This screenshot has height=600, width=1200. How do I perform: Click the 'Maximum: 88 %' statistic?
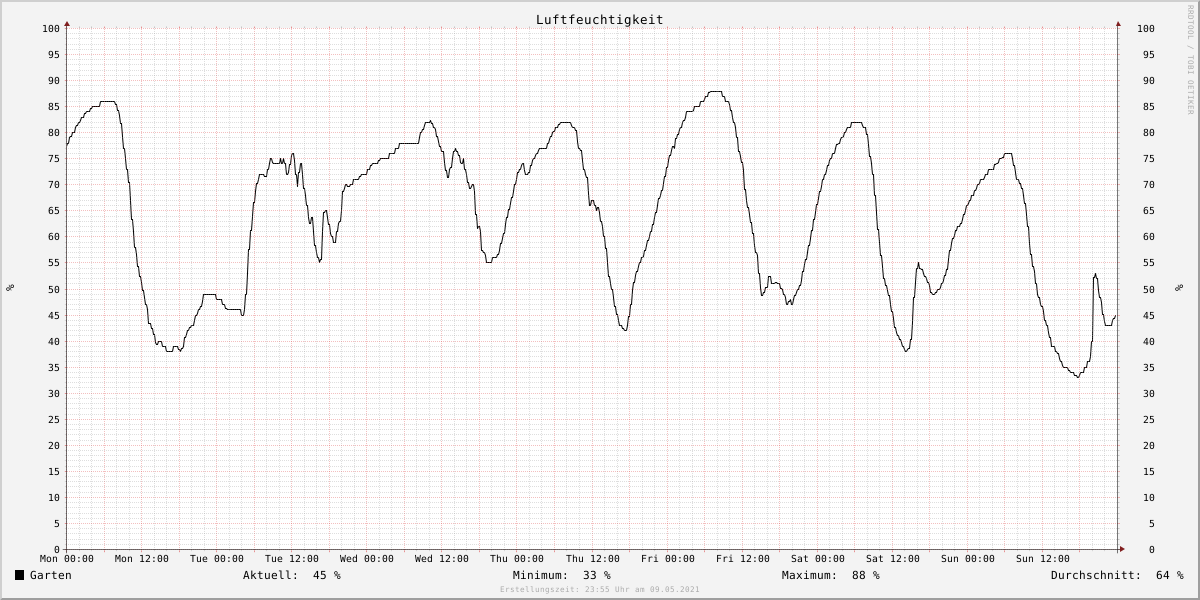[x=831, y=575]
